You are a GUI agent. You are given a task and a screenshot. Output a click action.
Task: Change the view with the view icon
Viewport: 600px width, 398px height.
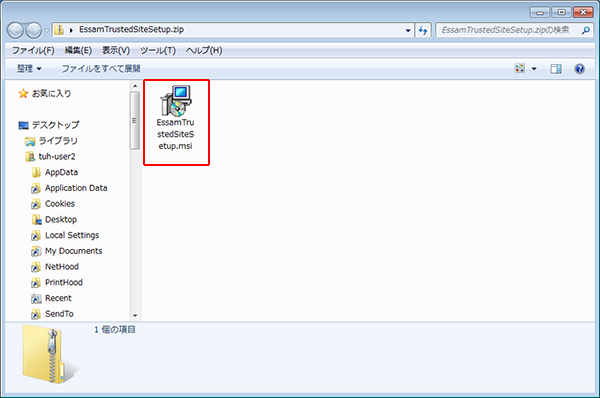[520, 69]
